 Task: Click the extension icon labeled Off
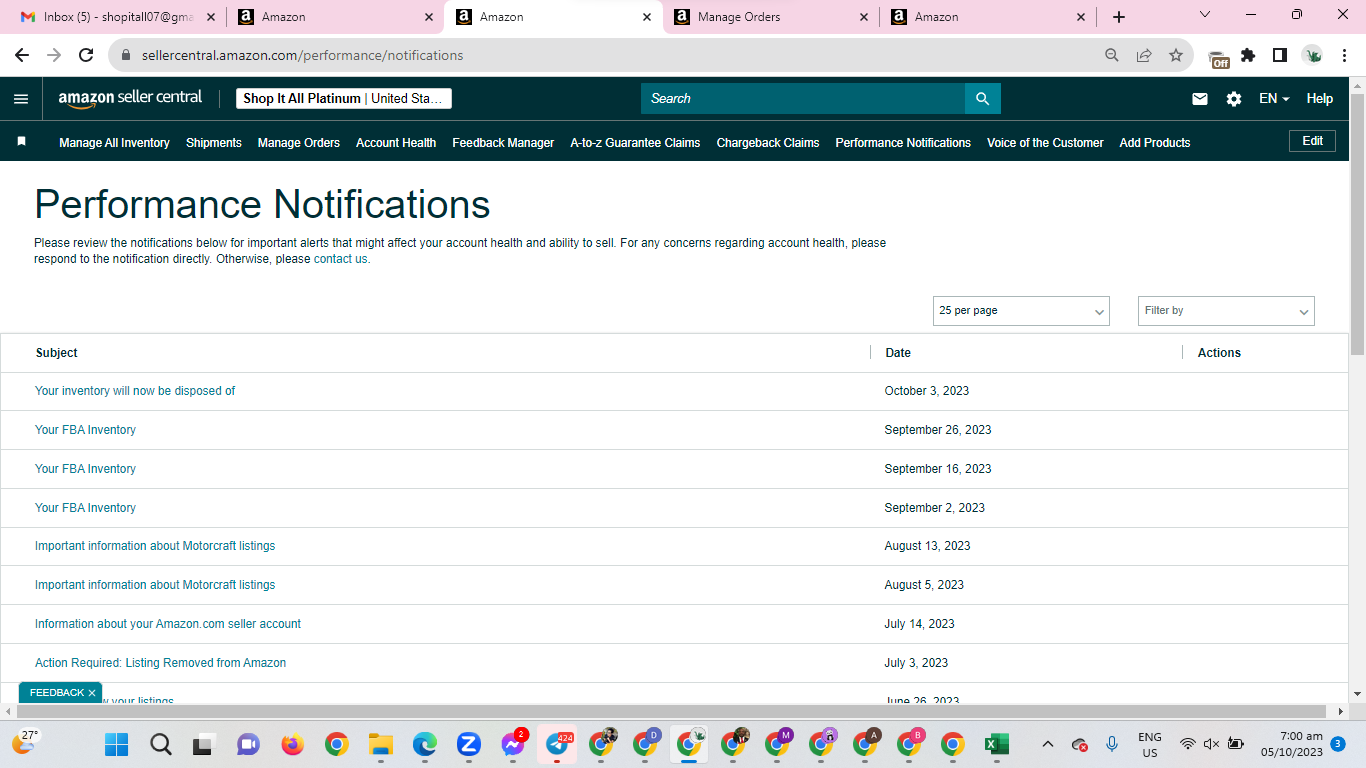tap(1218, 58)
